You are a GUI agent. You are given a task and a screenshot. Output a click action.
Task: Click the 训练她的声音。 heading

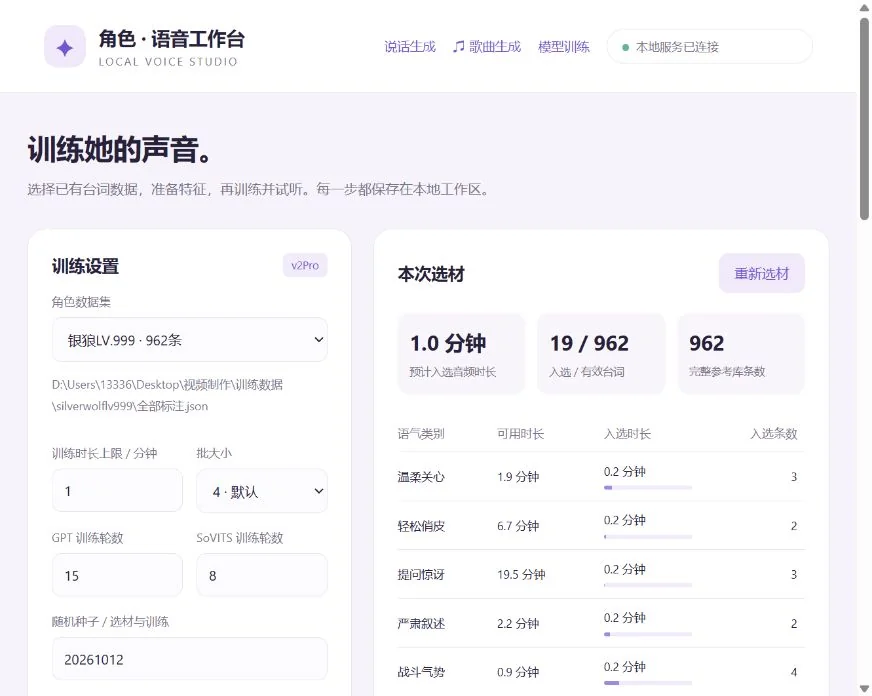[119, 149]
